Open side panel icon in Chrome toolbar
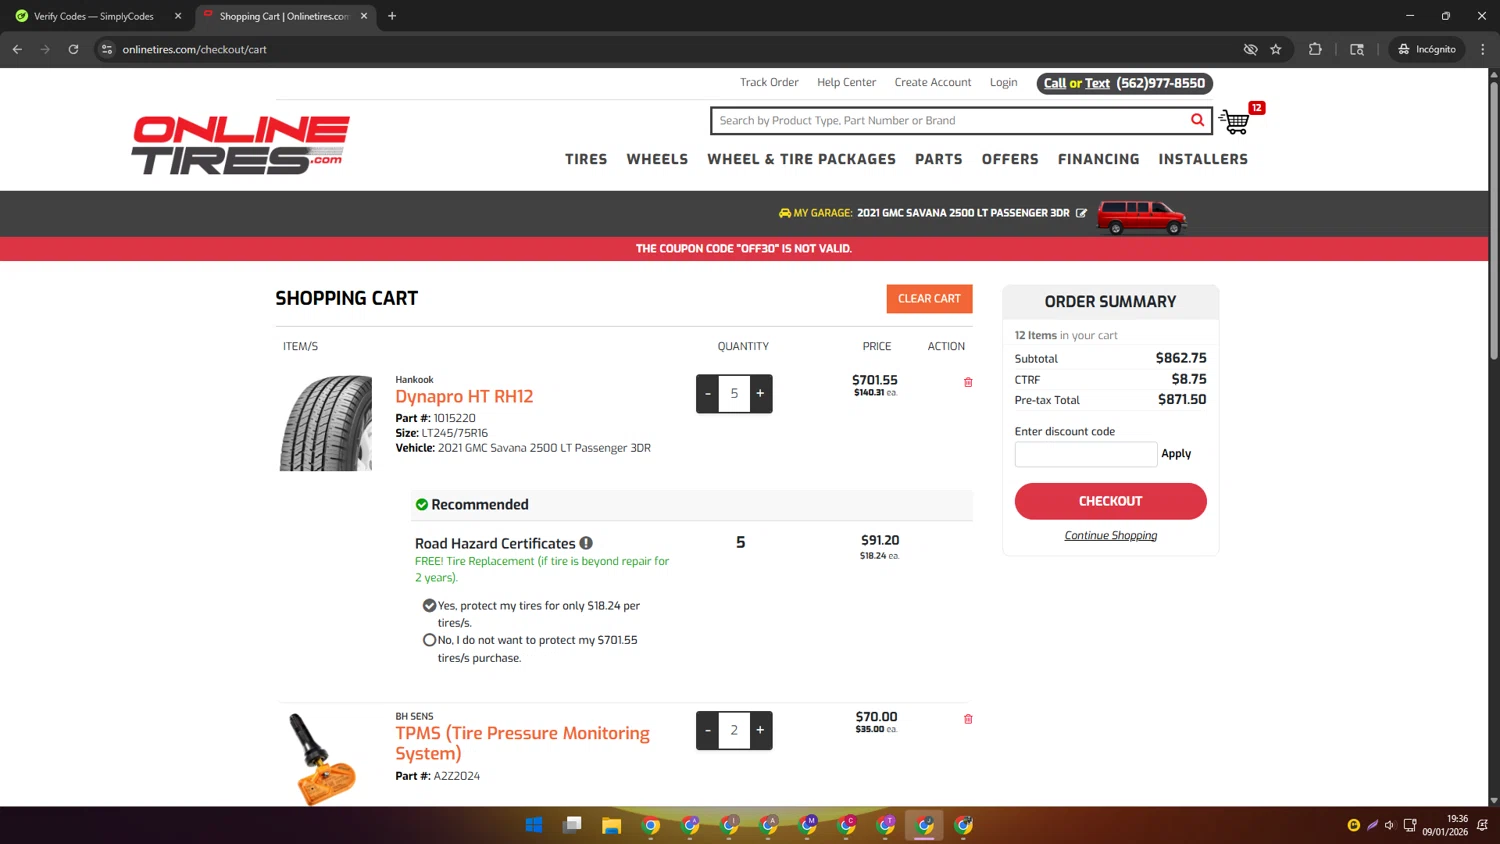Viewport: 1500px width, 844px height. (1357, 49)
